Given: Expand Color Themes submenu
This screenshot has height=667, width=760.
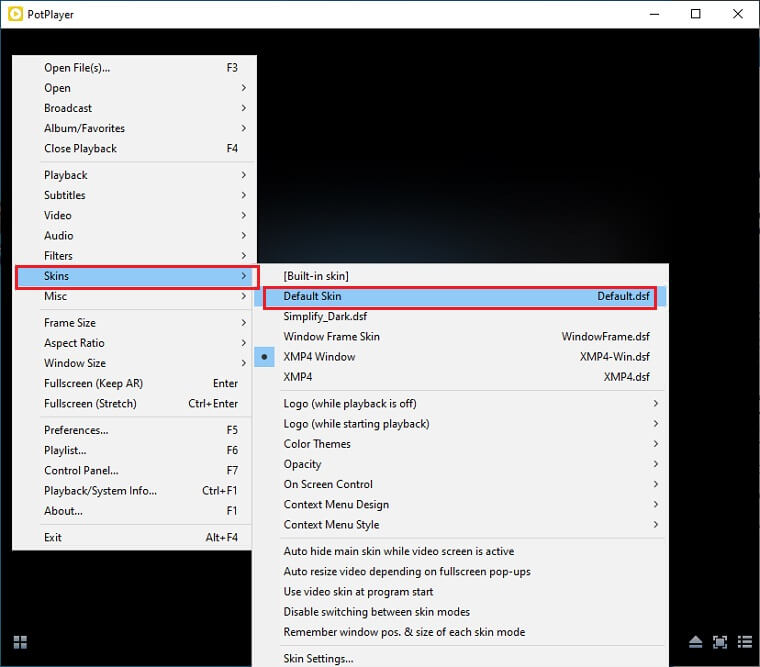Looking at the screenshot, I should (x=460, y=444).
